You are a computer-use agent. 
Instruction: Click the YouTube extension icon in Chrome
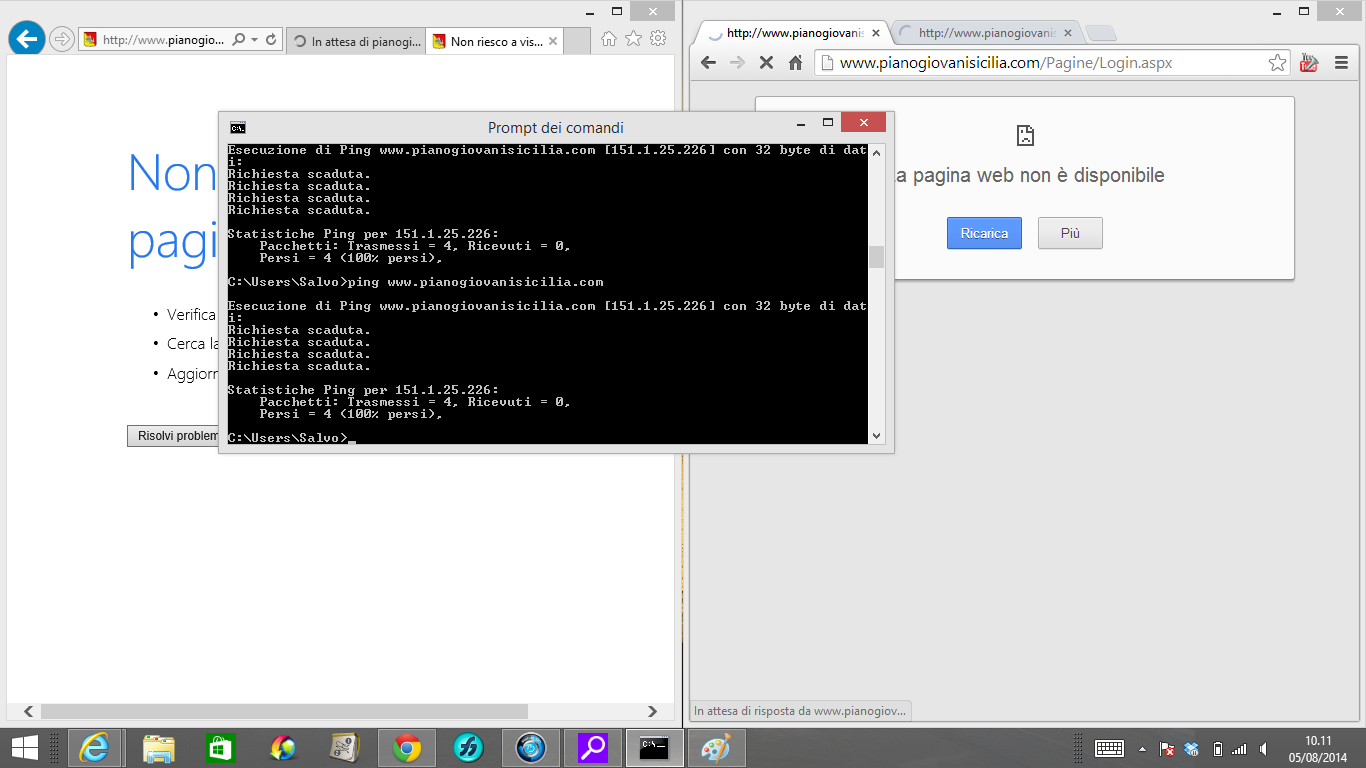pyautogui.click(x=1309, y=63)
